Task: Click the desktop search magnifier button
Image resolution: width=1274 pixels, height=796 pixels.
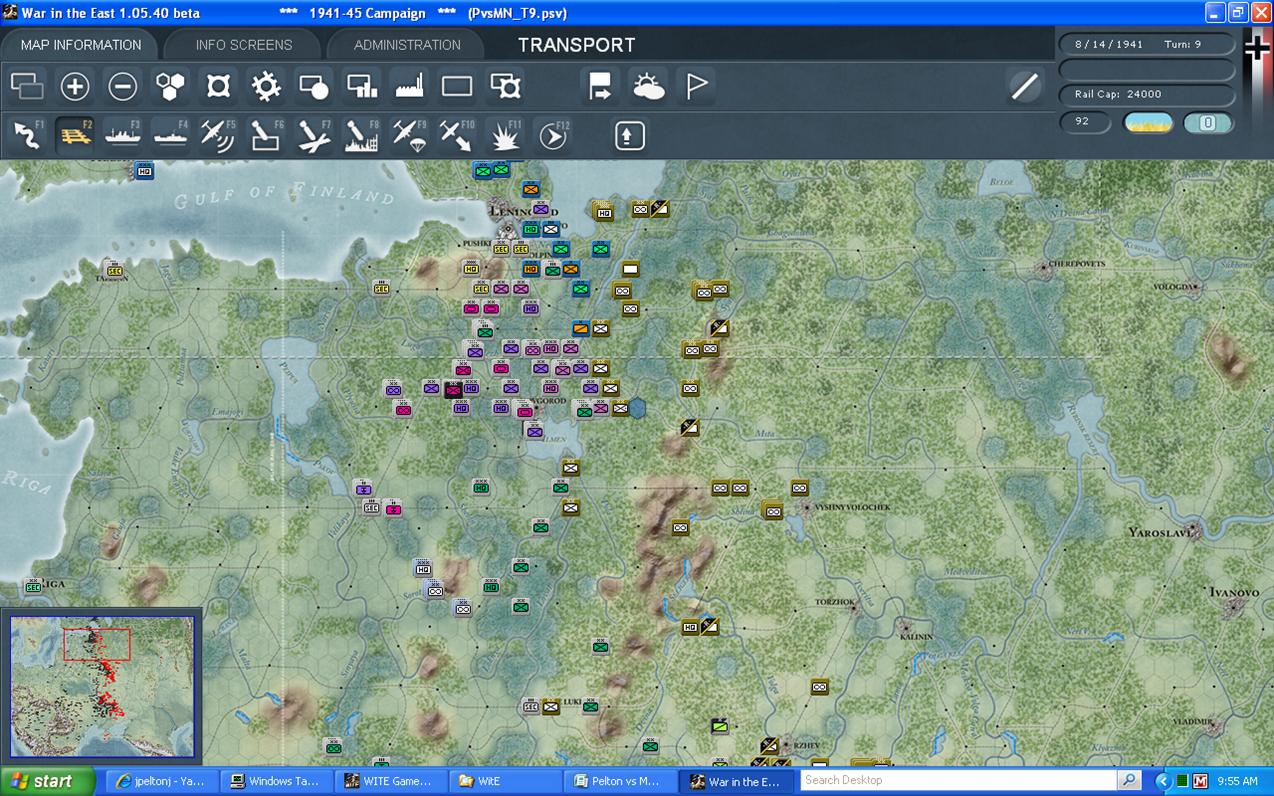Action: 1129,780
